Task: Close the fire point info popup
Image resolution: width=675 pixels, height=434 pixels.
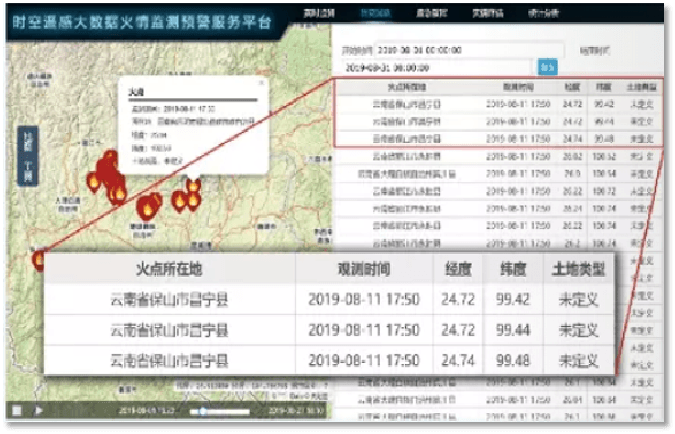Action: pos(261,83)
